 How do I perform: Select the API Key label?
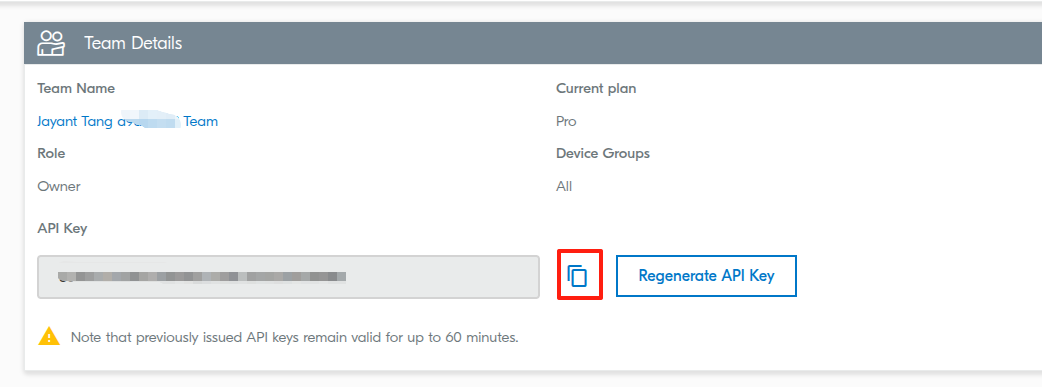pos(62,229)
